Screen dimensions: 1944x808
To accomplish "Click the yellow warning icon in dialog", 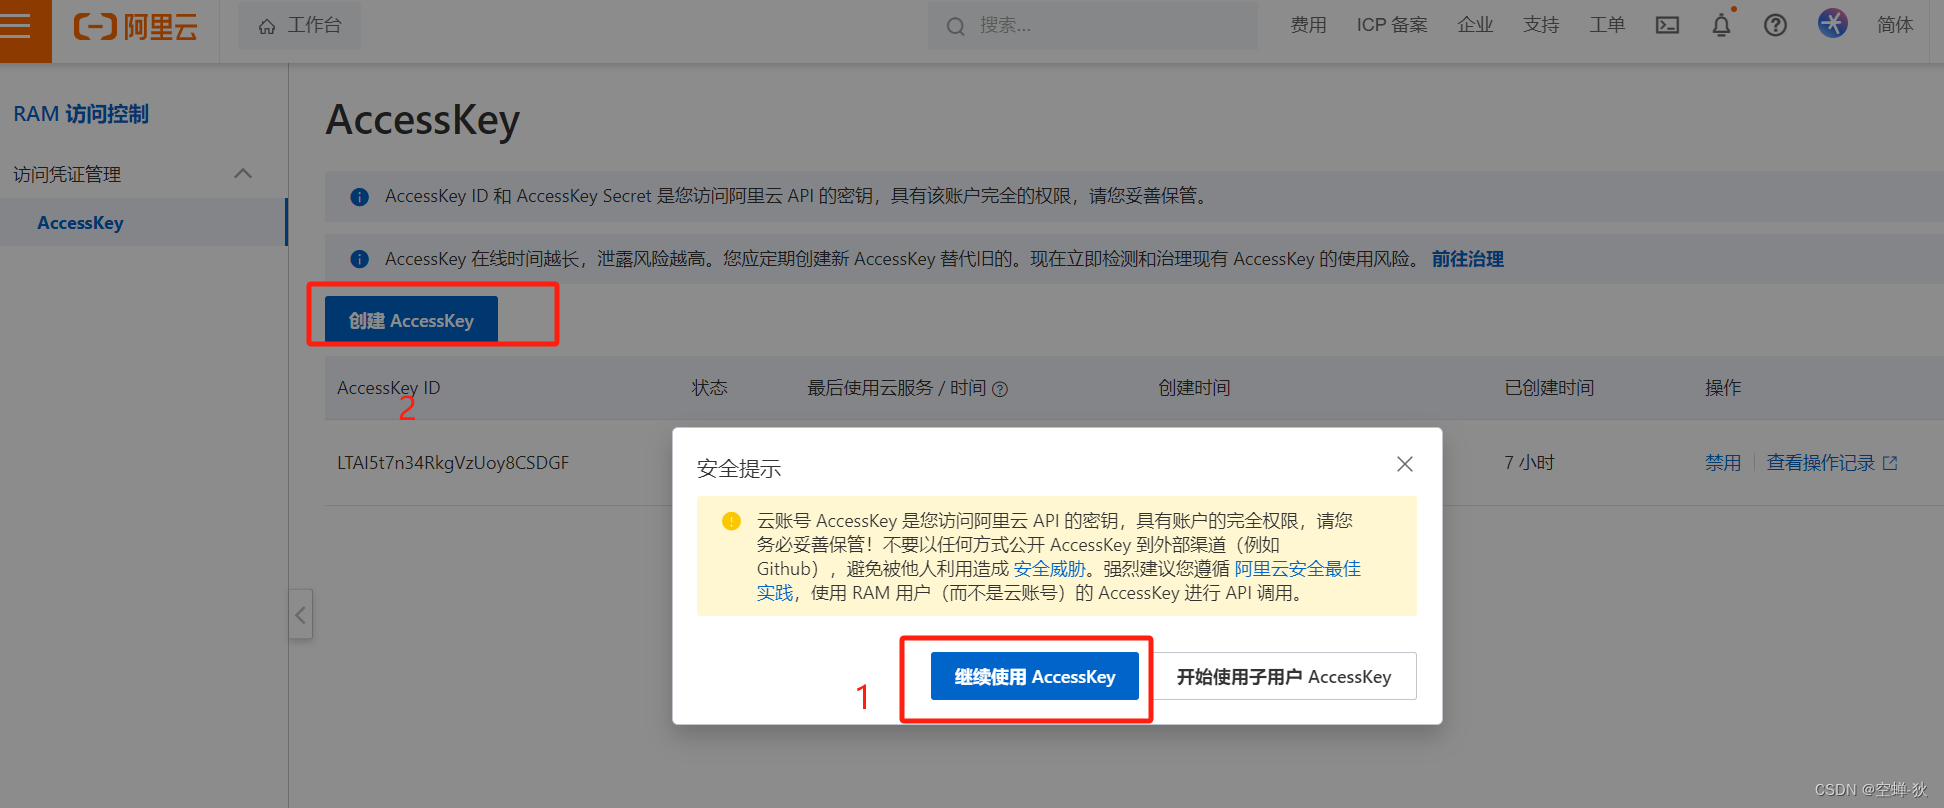I will [731, 521].
